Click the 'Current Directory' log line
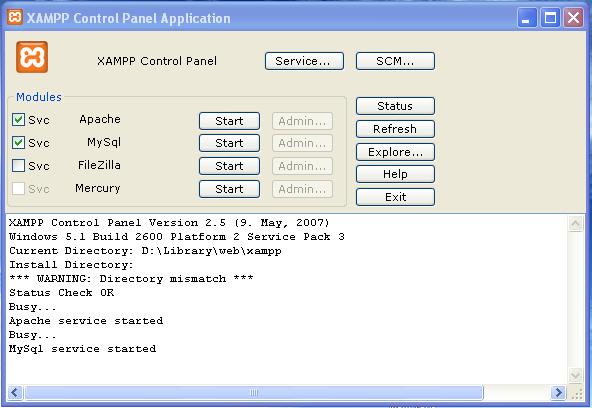This screenshot has height=408, width=592. point(145,251)
